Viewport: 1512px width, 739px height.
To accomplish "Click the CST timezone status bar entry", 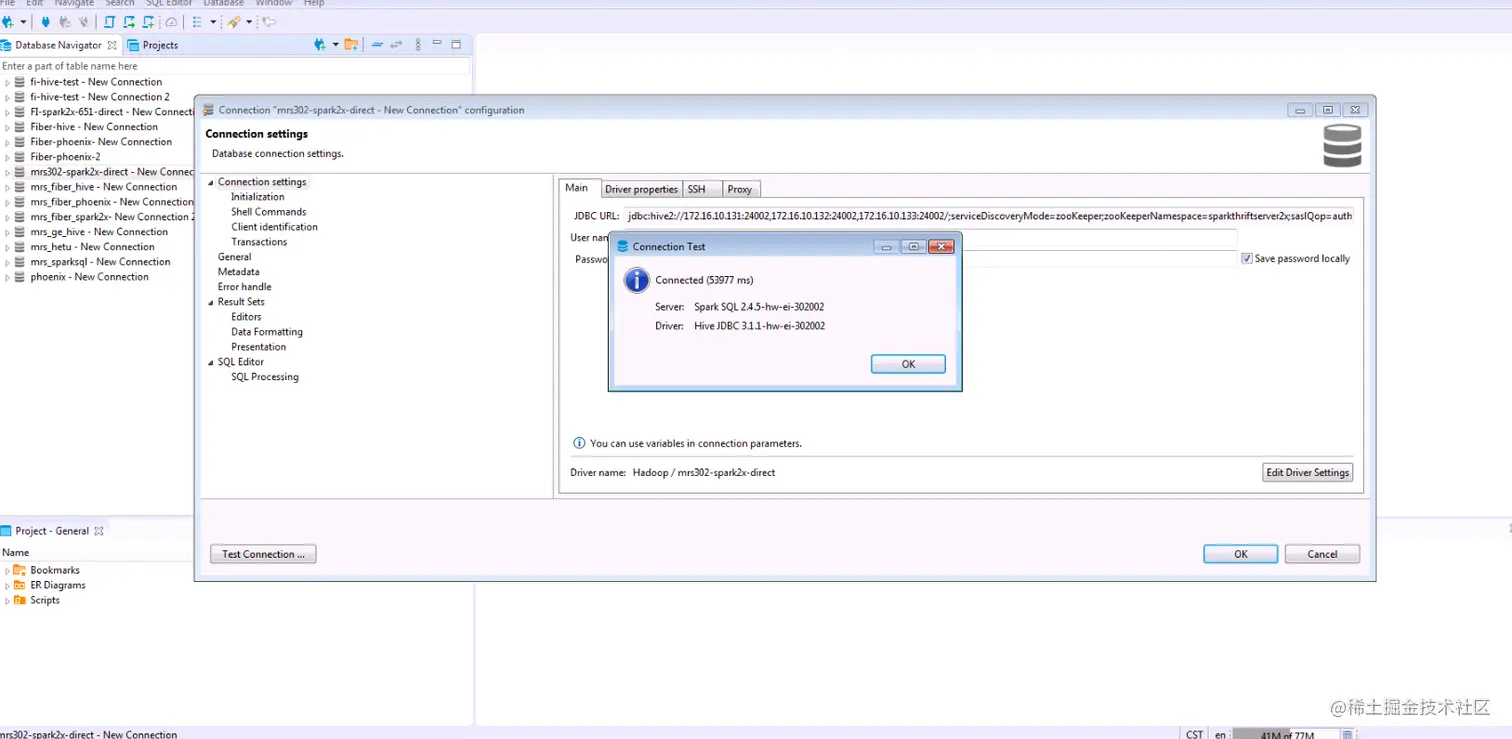I will (x=1195, y=734).
